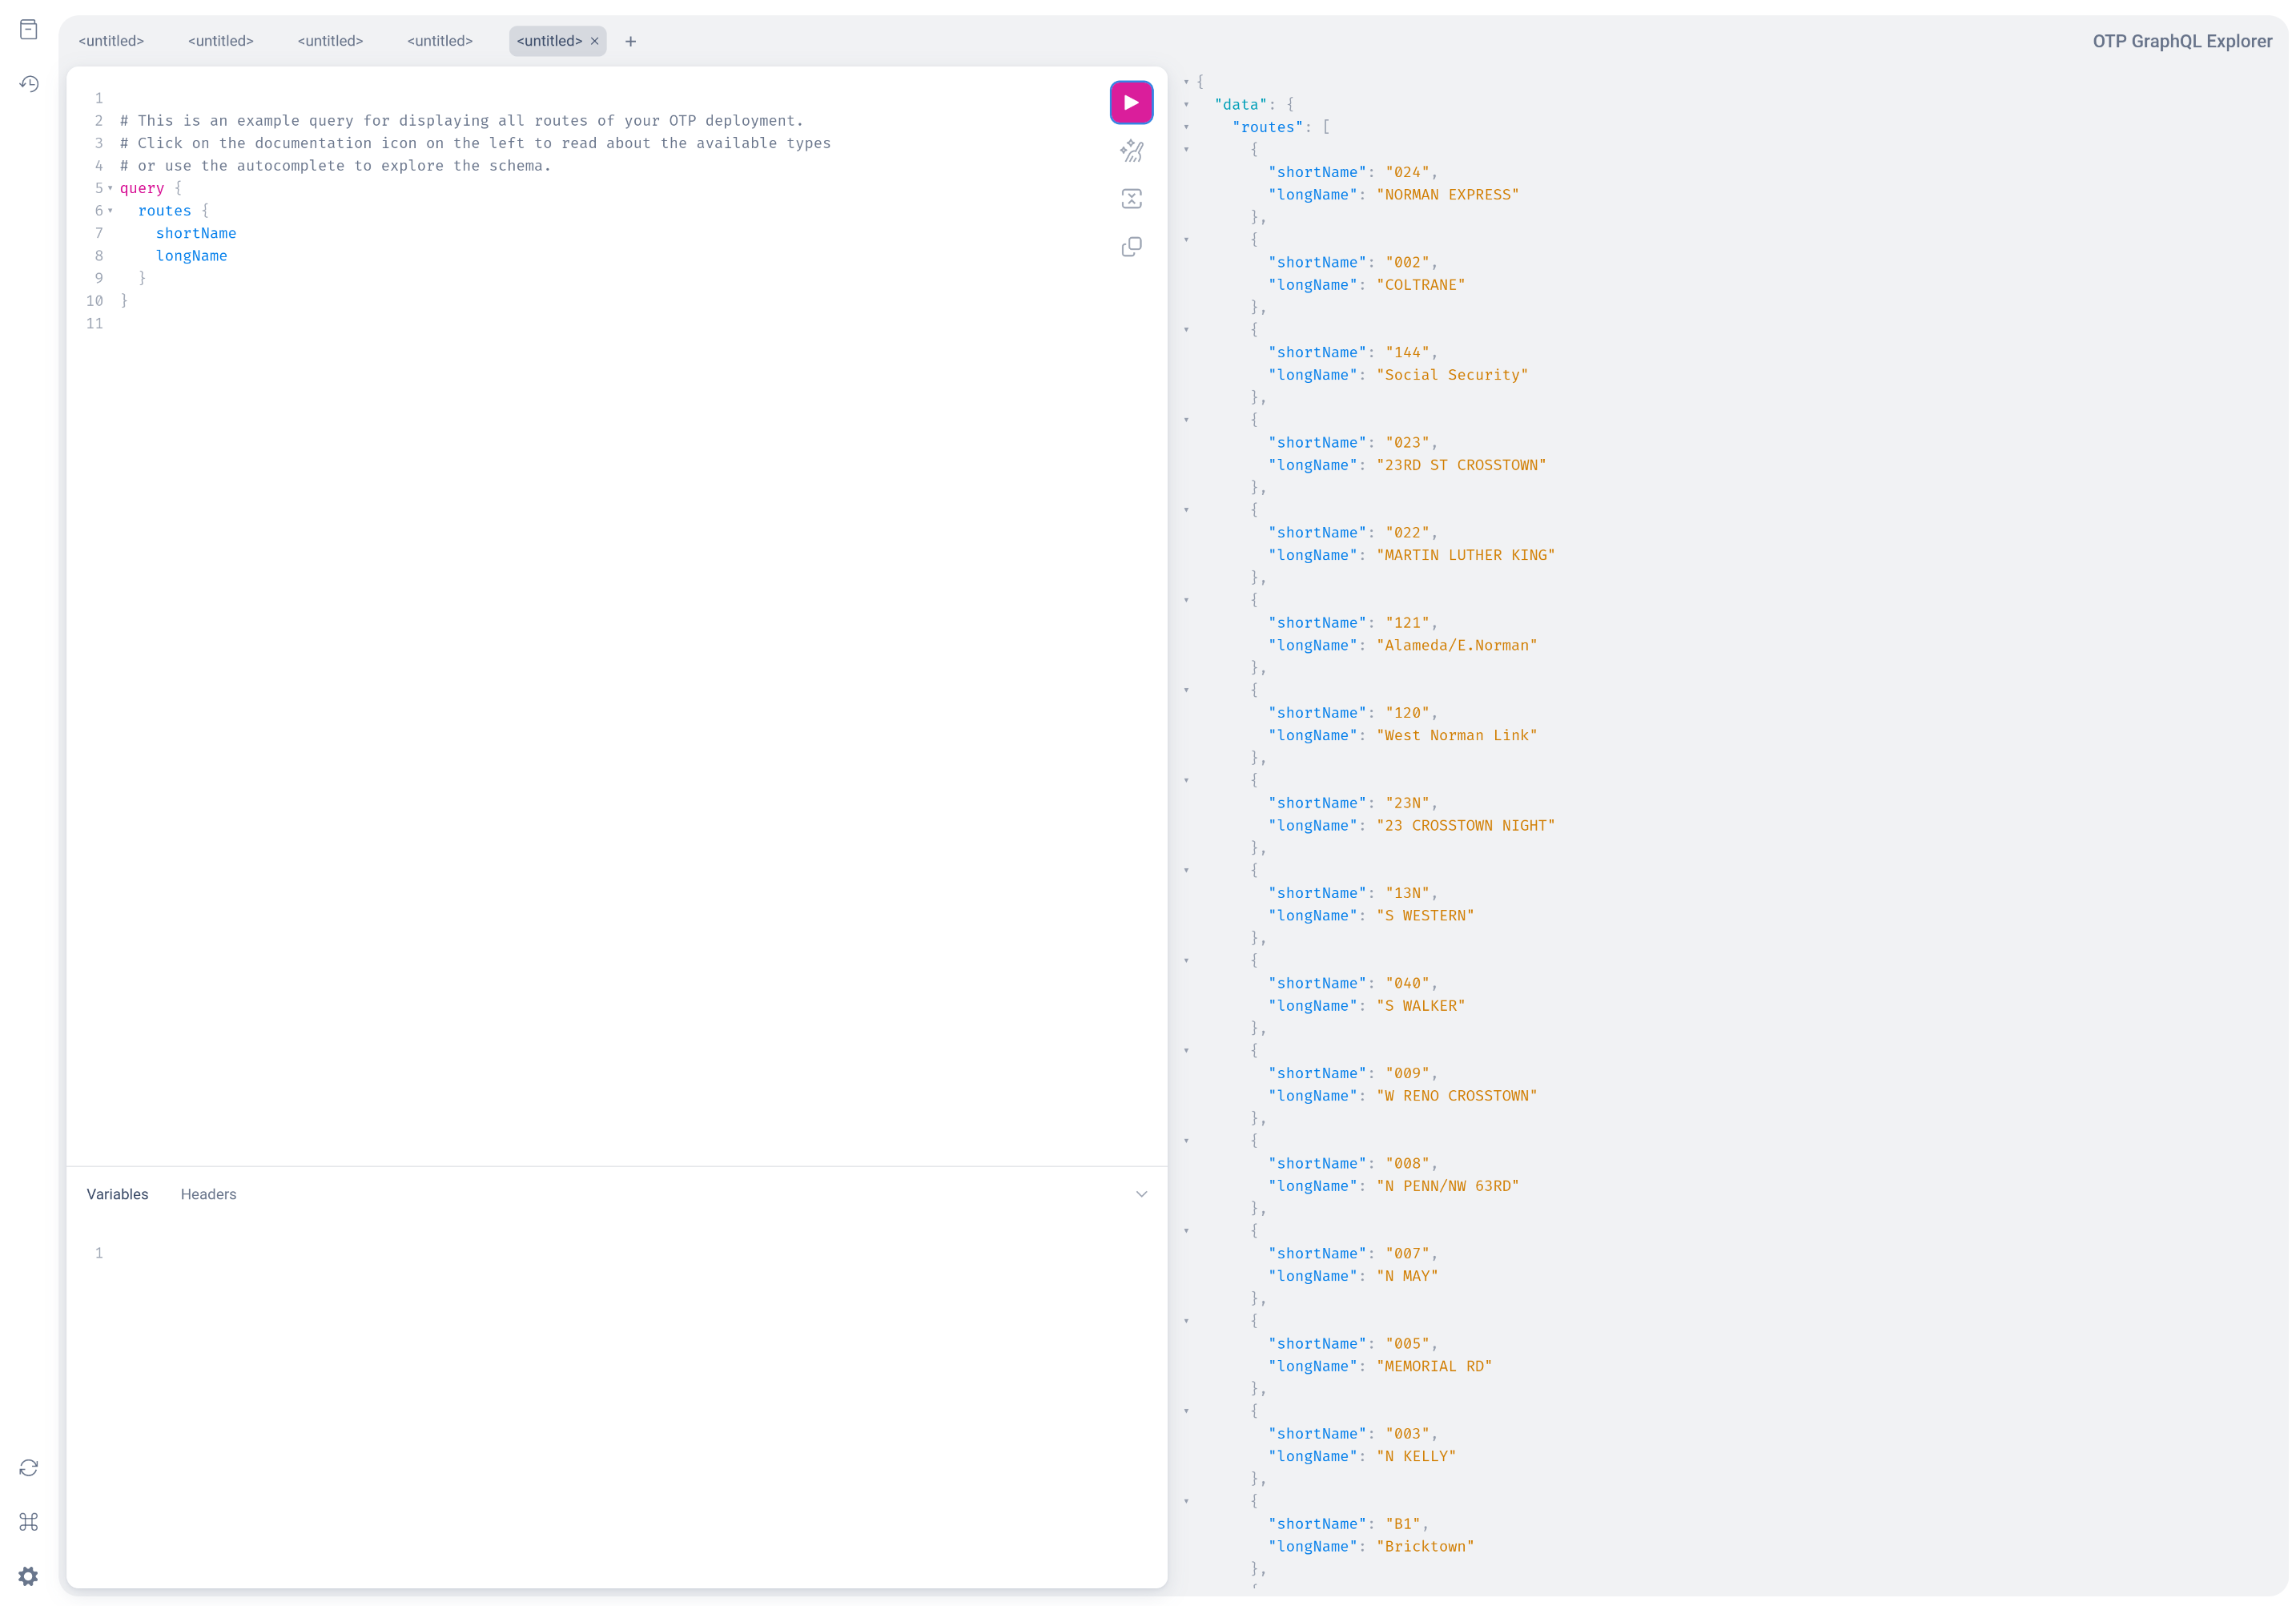
Task: Merge fragments into the query
Action: [1131, 198]
